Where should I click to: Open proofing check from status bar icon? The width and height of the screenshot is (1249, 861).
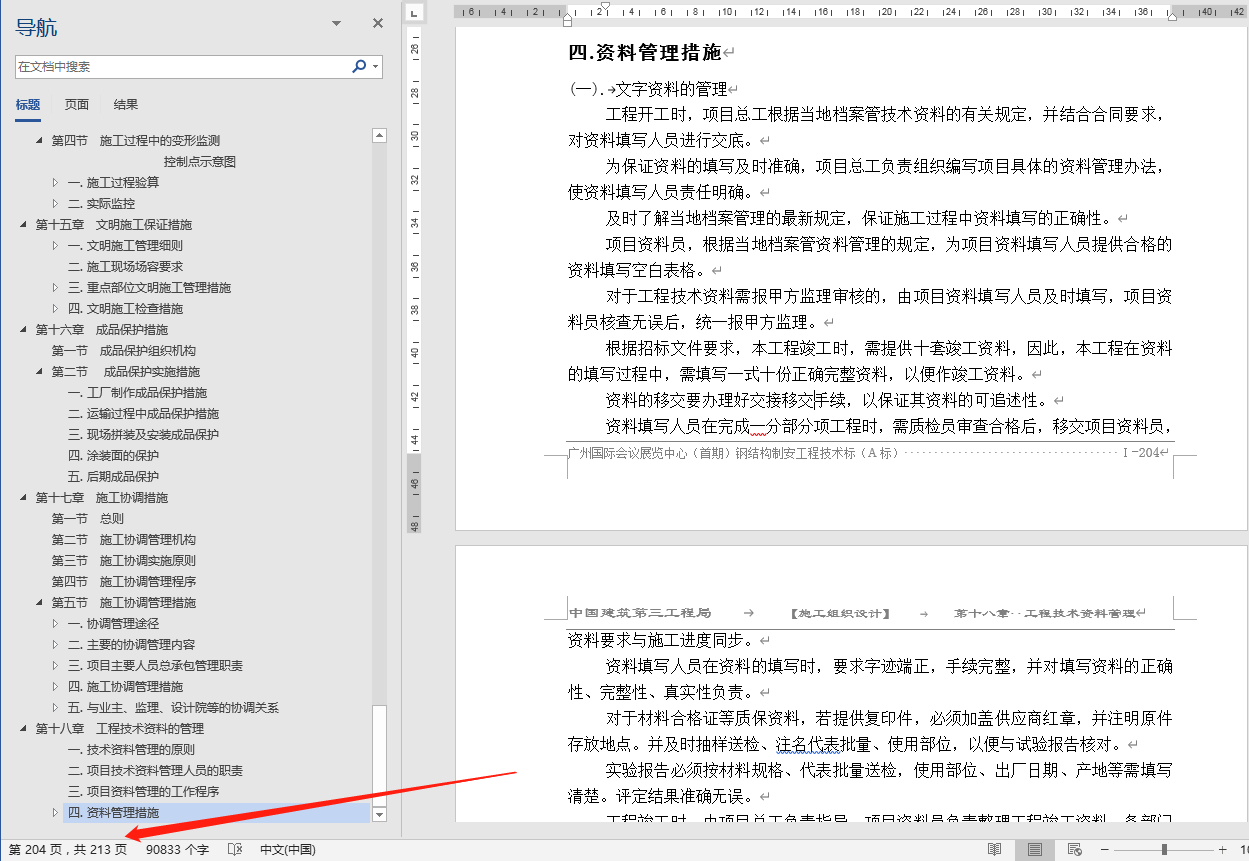tap(234, 849)
